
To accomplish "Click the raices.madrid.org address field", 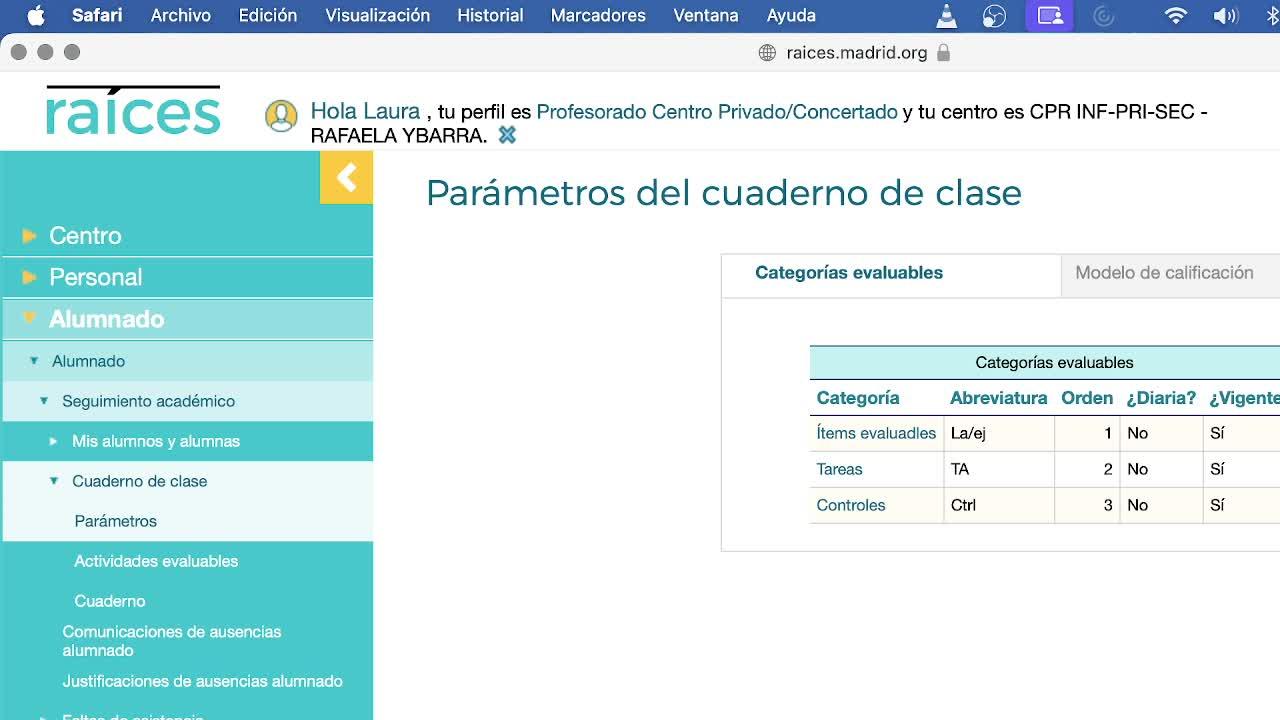I will 857,53.
